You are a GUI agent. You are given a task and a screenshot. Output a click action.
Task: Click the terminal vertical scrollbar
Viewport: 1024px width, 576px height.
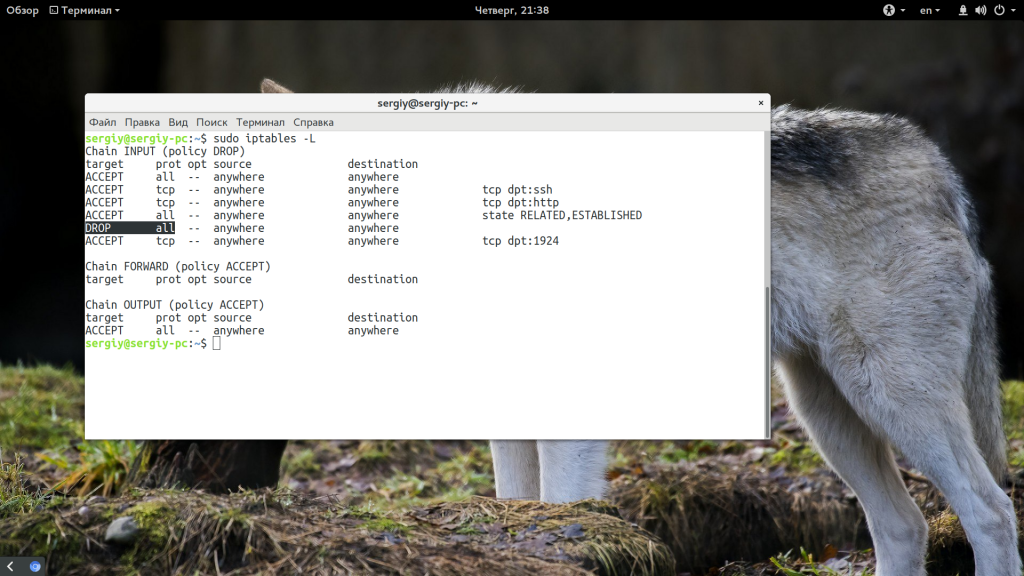coord(767,360)
